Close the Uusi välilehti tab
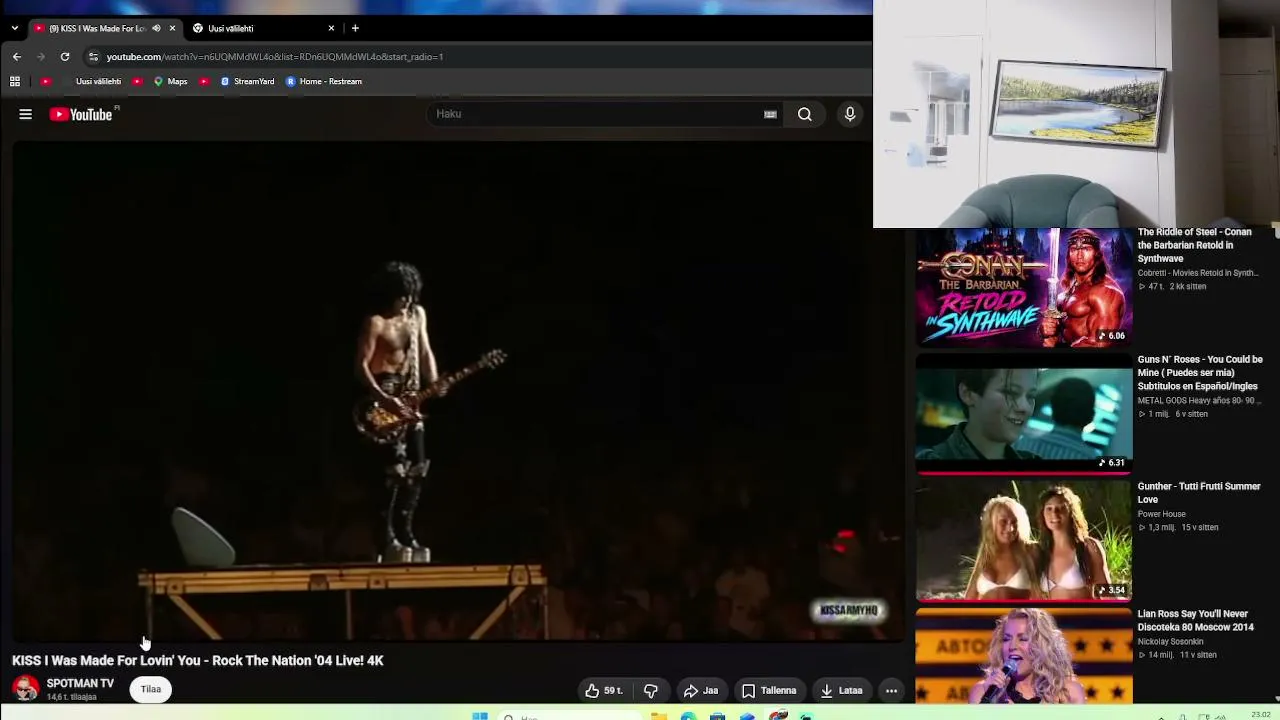Viewport: 1280px width, 720px height. pos(331,28)
